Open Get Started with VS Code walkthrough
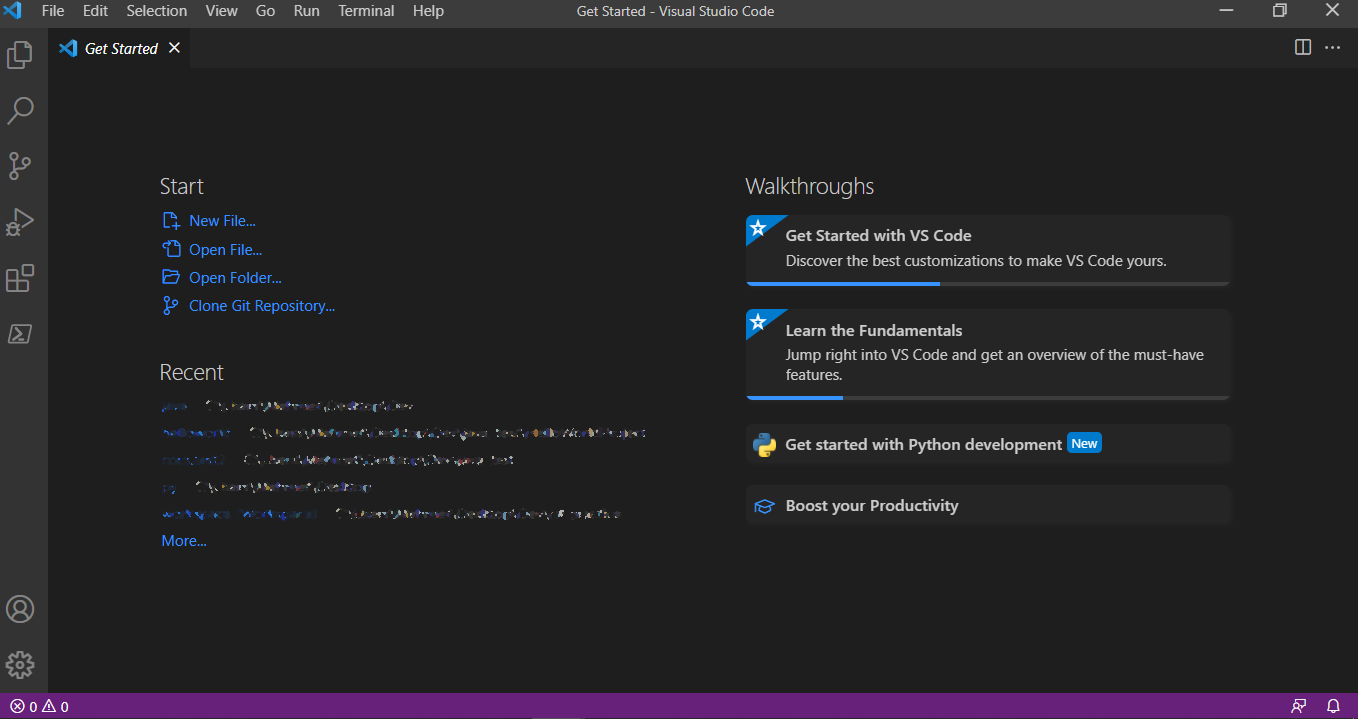1358x719 pixels. coord(988,250)
